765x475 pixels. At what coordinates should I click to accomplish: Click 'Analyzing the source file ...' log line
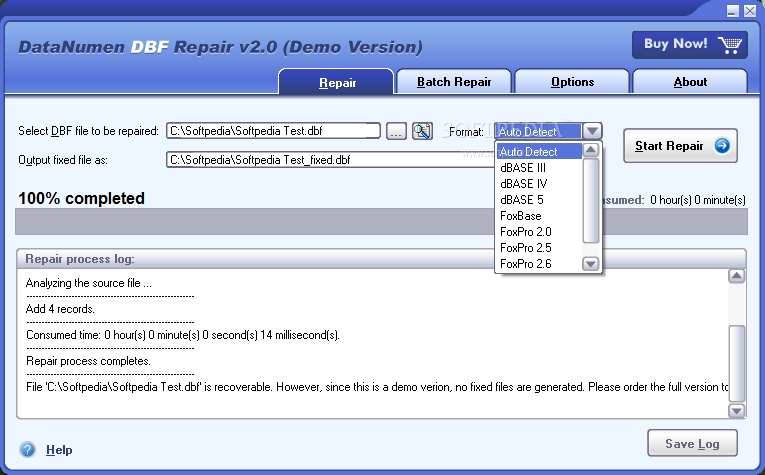88,283
